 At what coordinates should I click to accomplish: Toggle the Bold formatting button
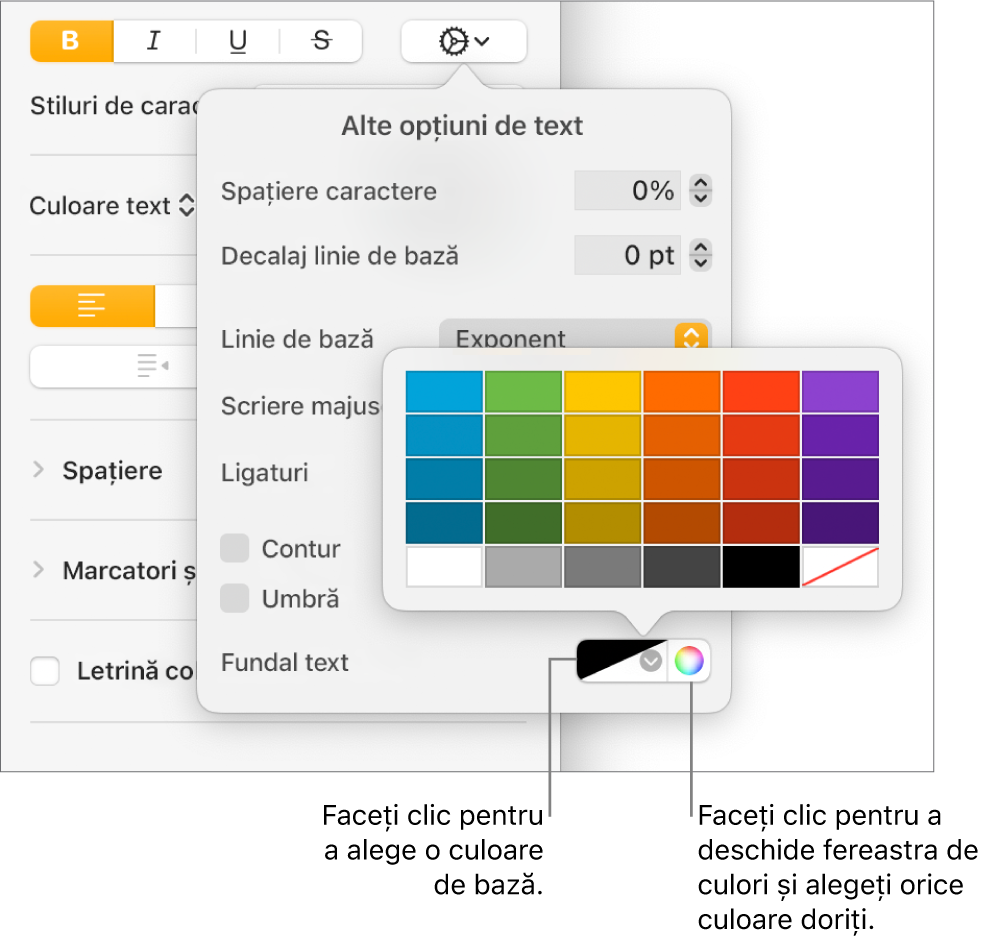point(72,41)
